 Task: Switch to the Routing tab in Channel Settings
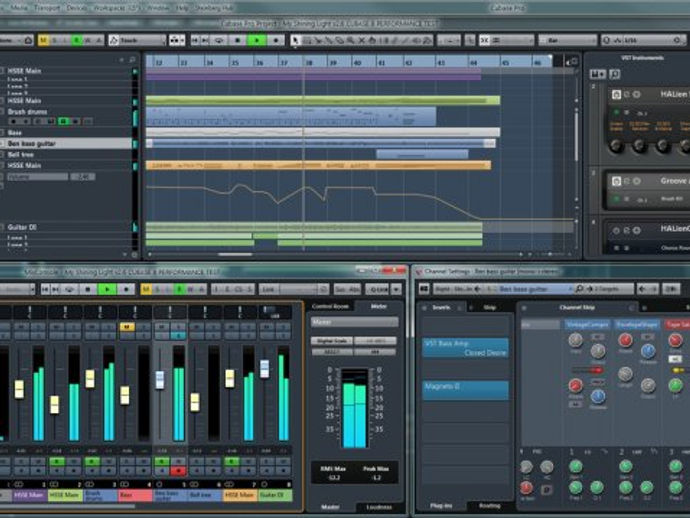tap(489, 506)
